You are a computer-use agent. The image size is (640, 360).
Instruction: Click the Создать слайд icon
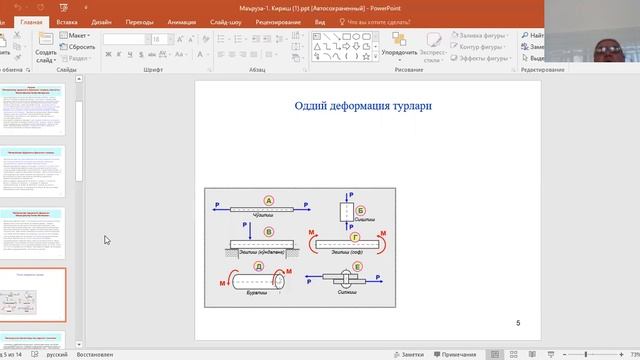(46, 40)
